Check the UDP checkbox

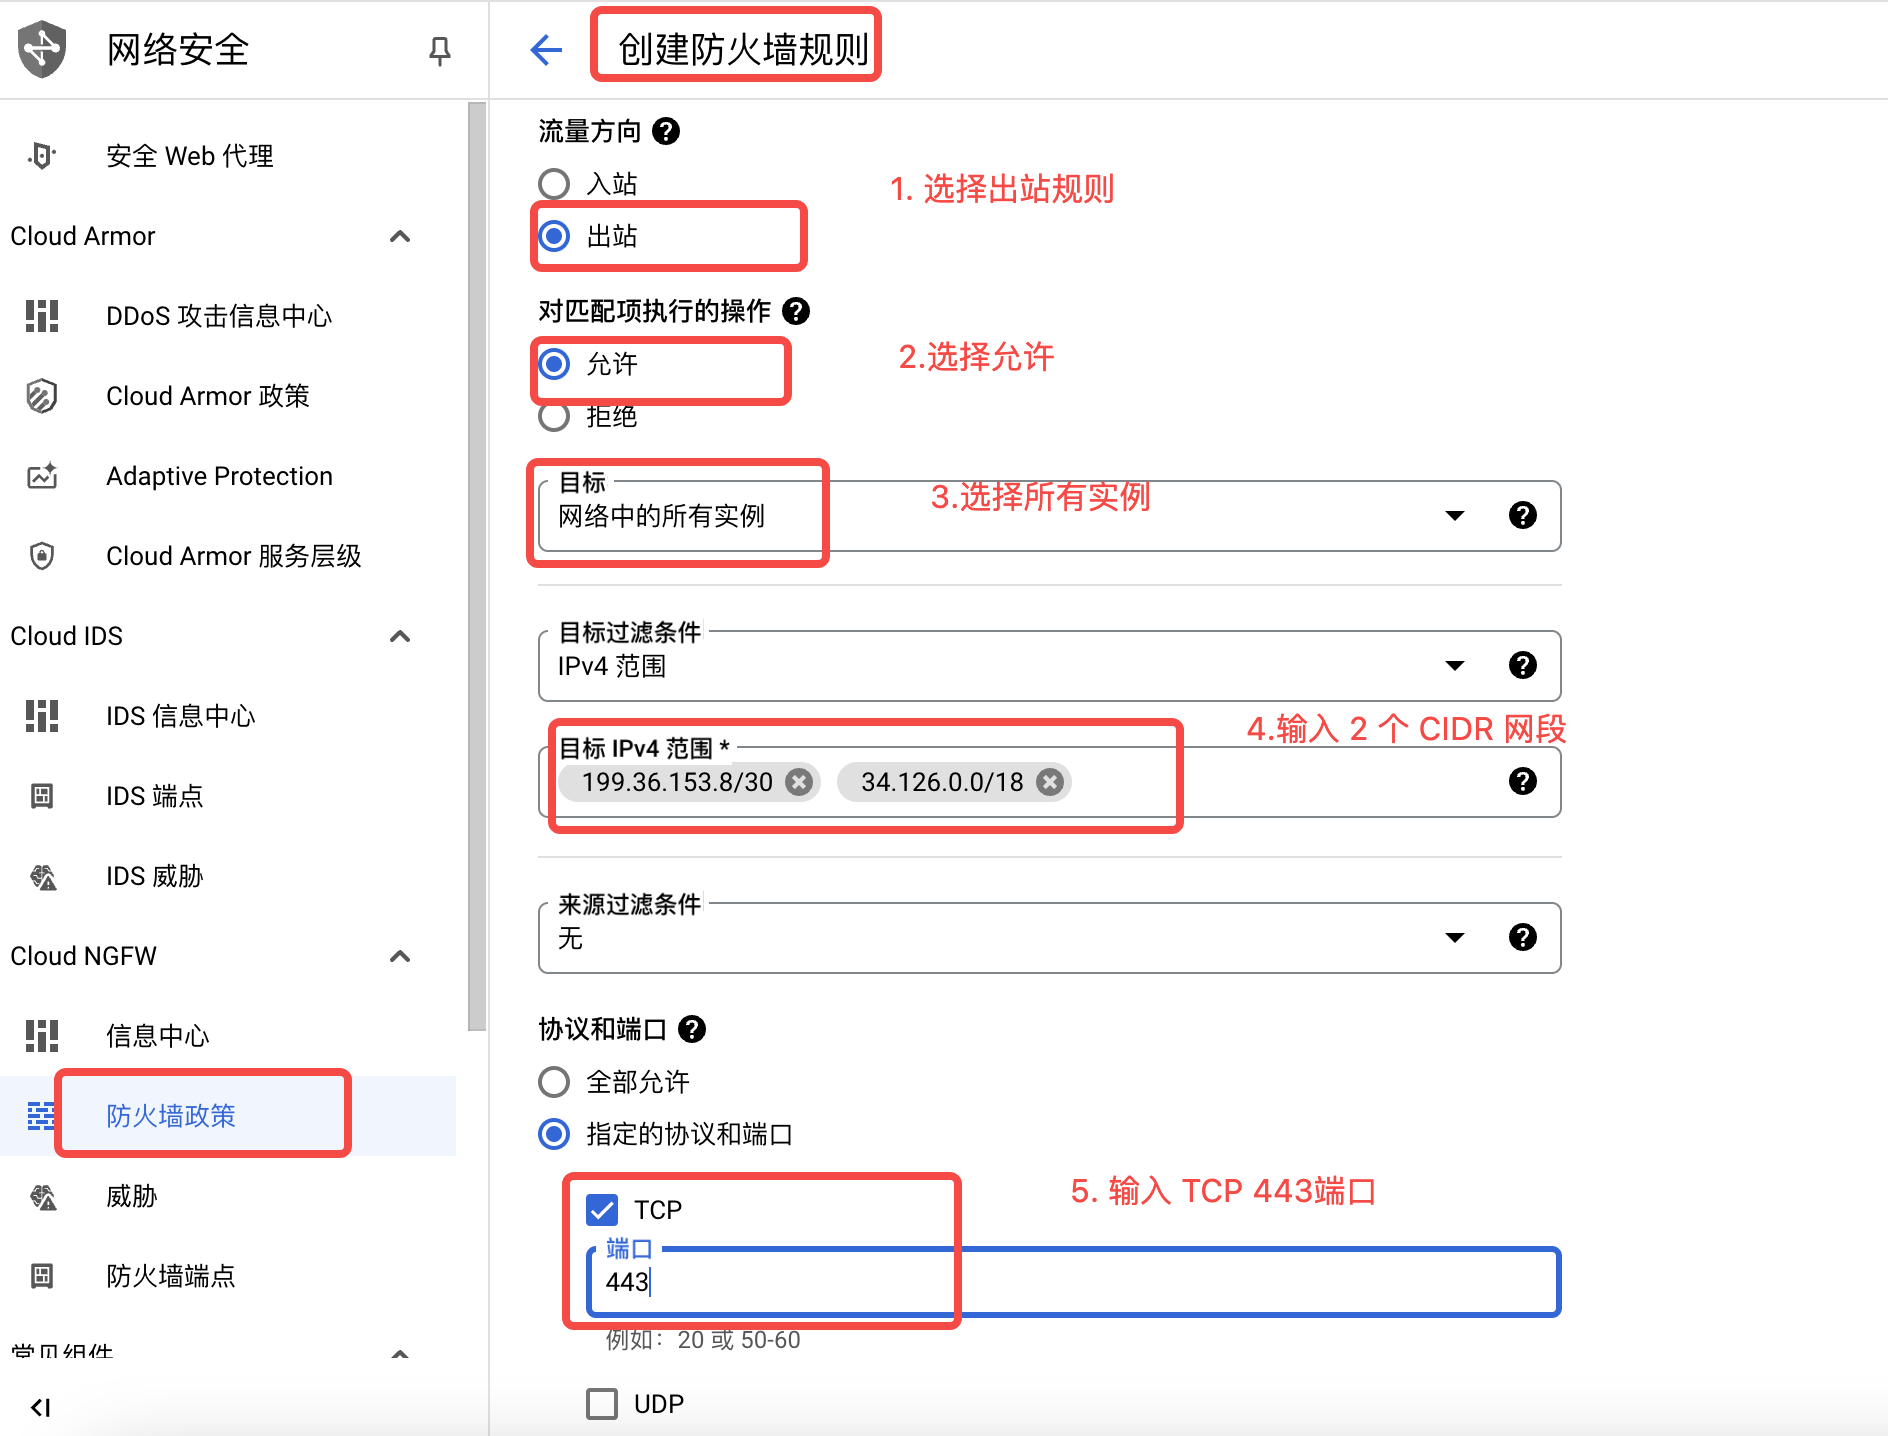tap(602, 1404)
